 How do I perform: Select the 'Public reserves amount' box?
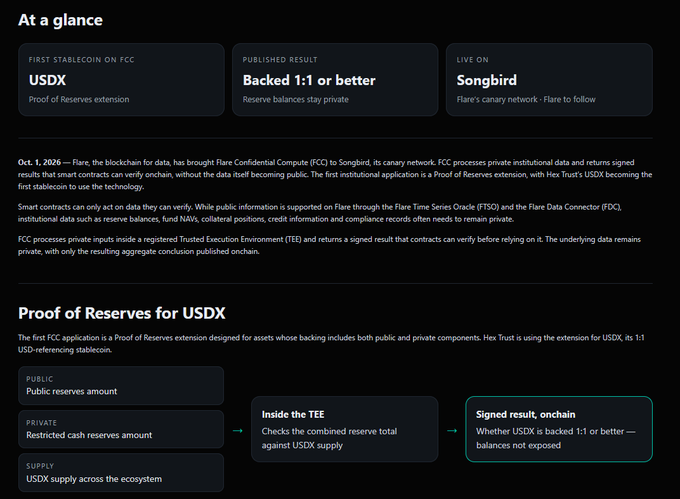point(121,385)
